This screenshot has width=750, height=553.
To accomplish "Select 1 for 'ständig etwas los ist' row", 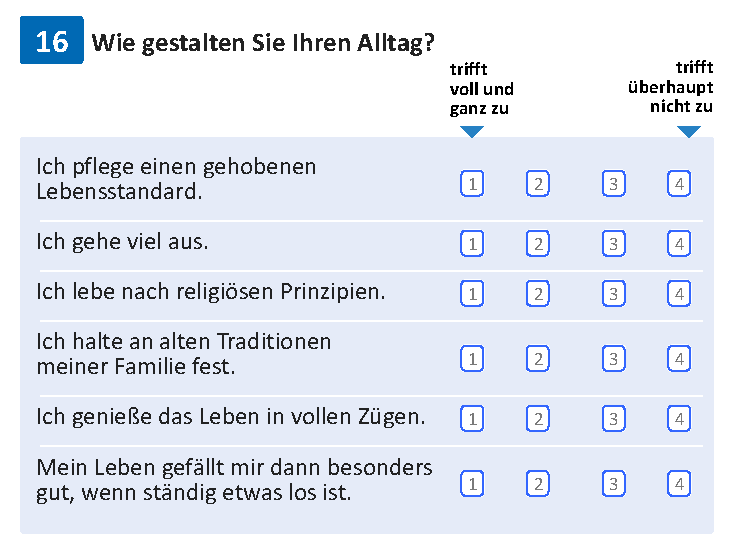I will click(x=472, y=484).
